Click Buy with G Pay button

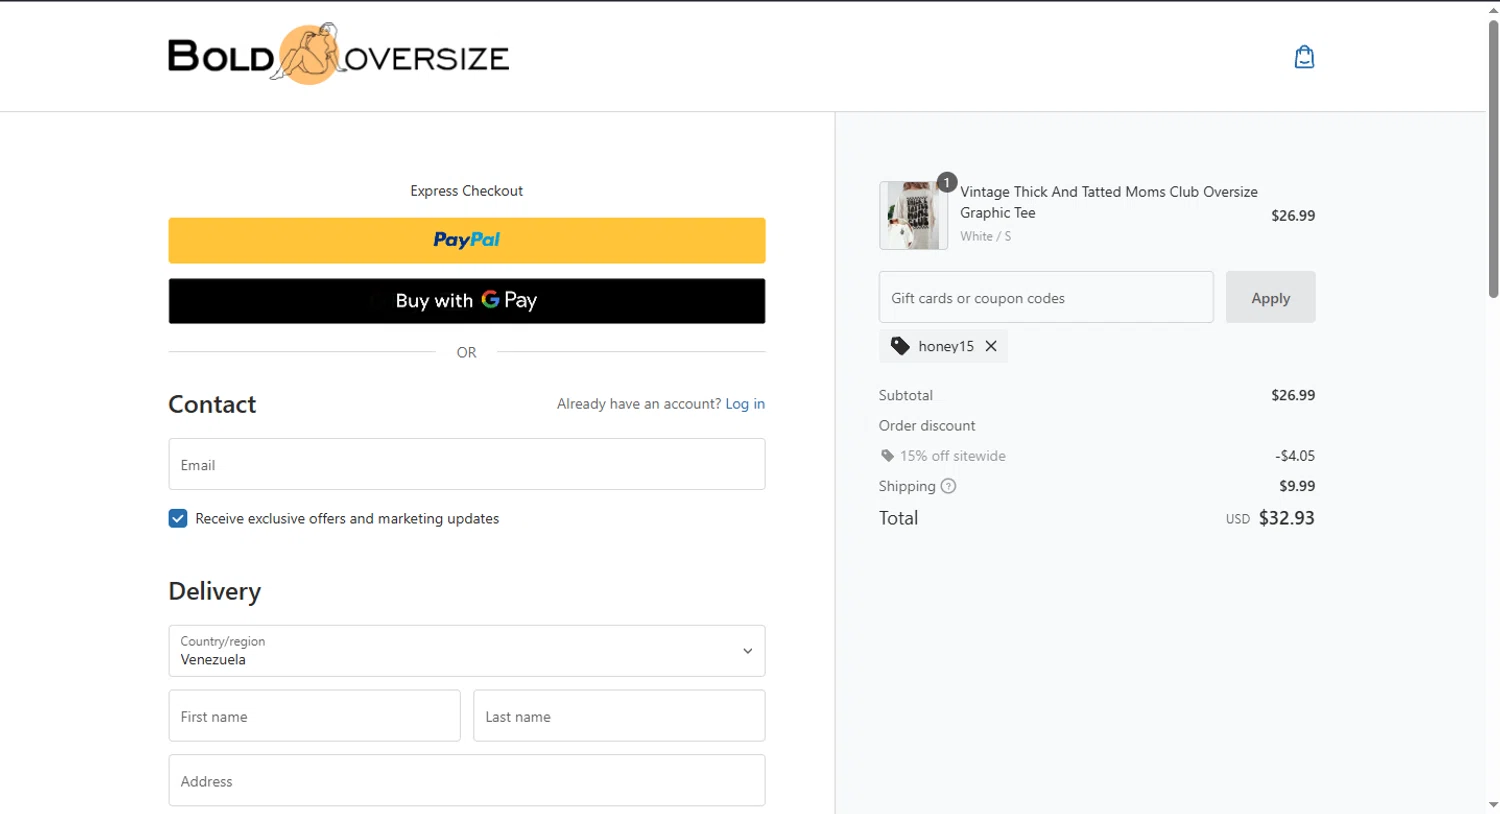[467, 301]
